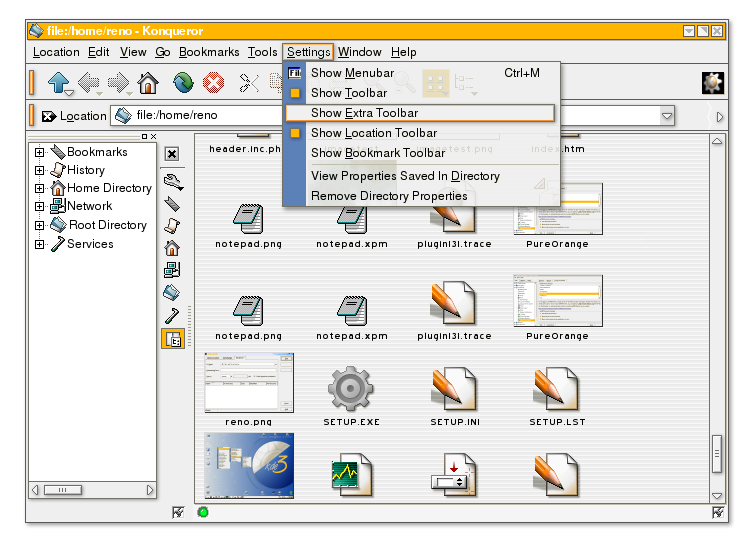Open the Help menu
The height and width of the screenshot is (560, 749).
(x=404, y=52)
